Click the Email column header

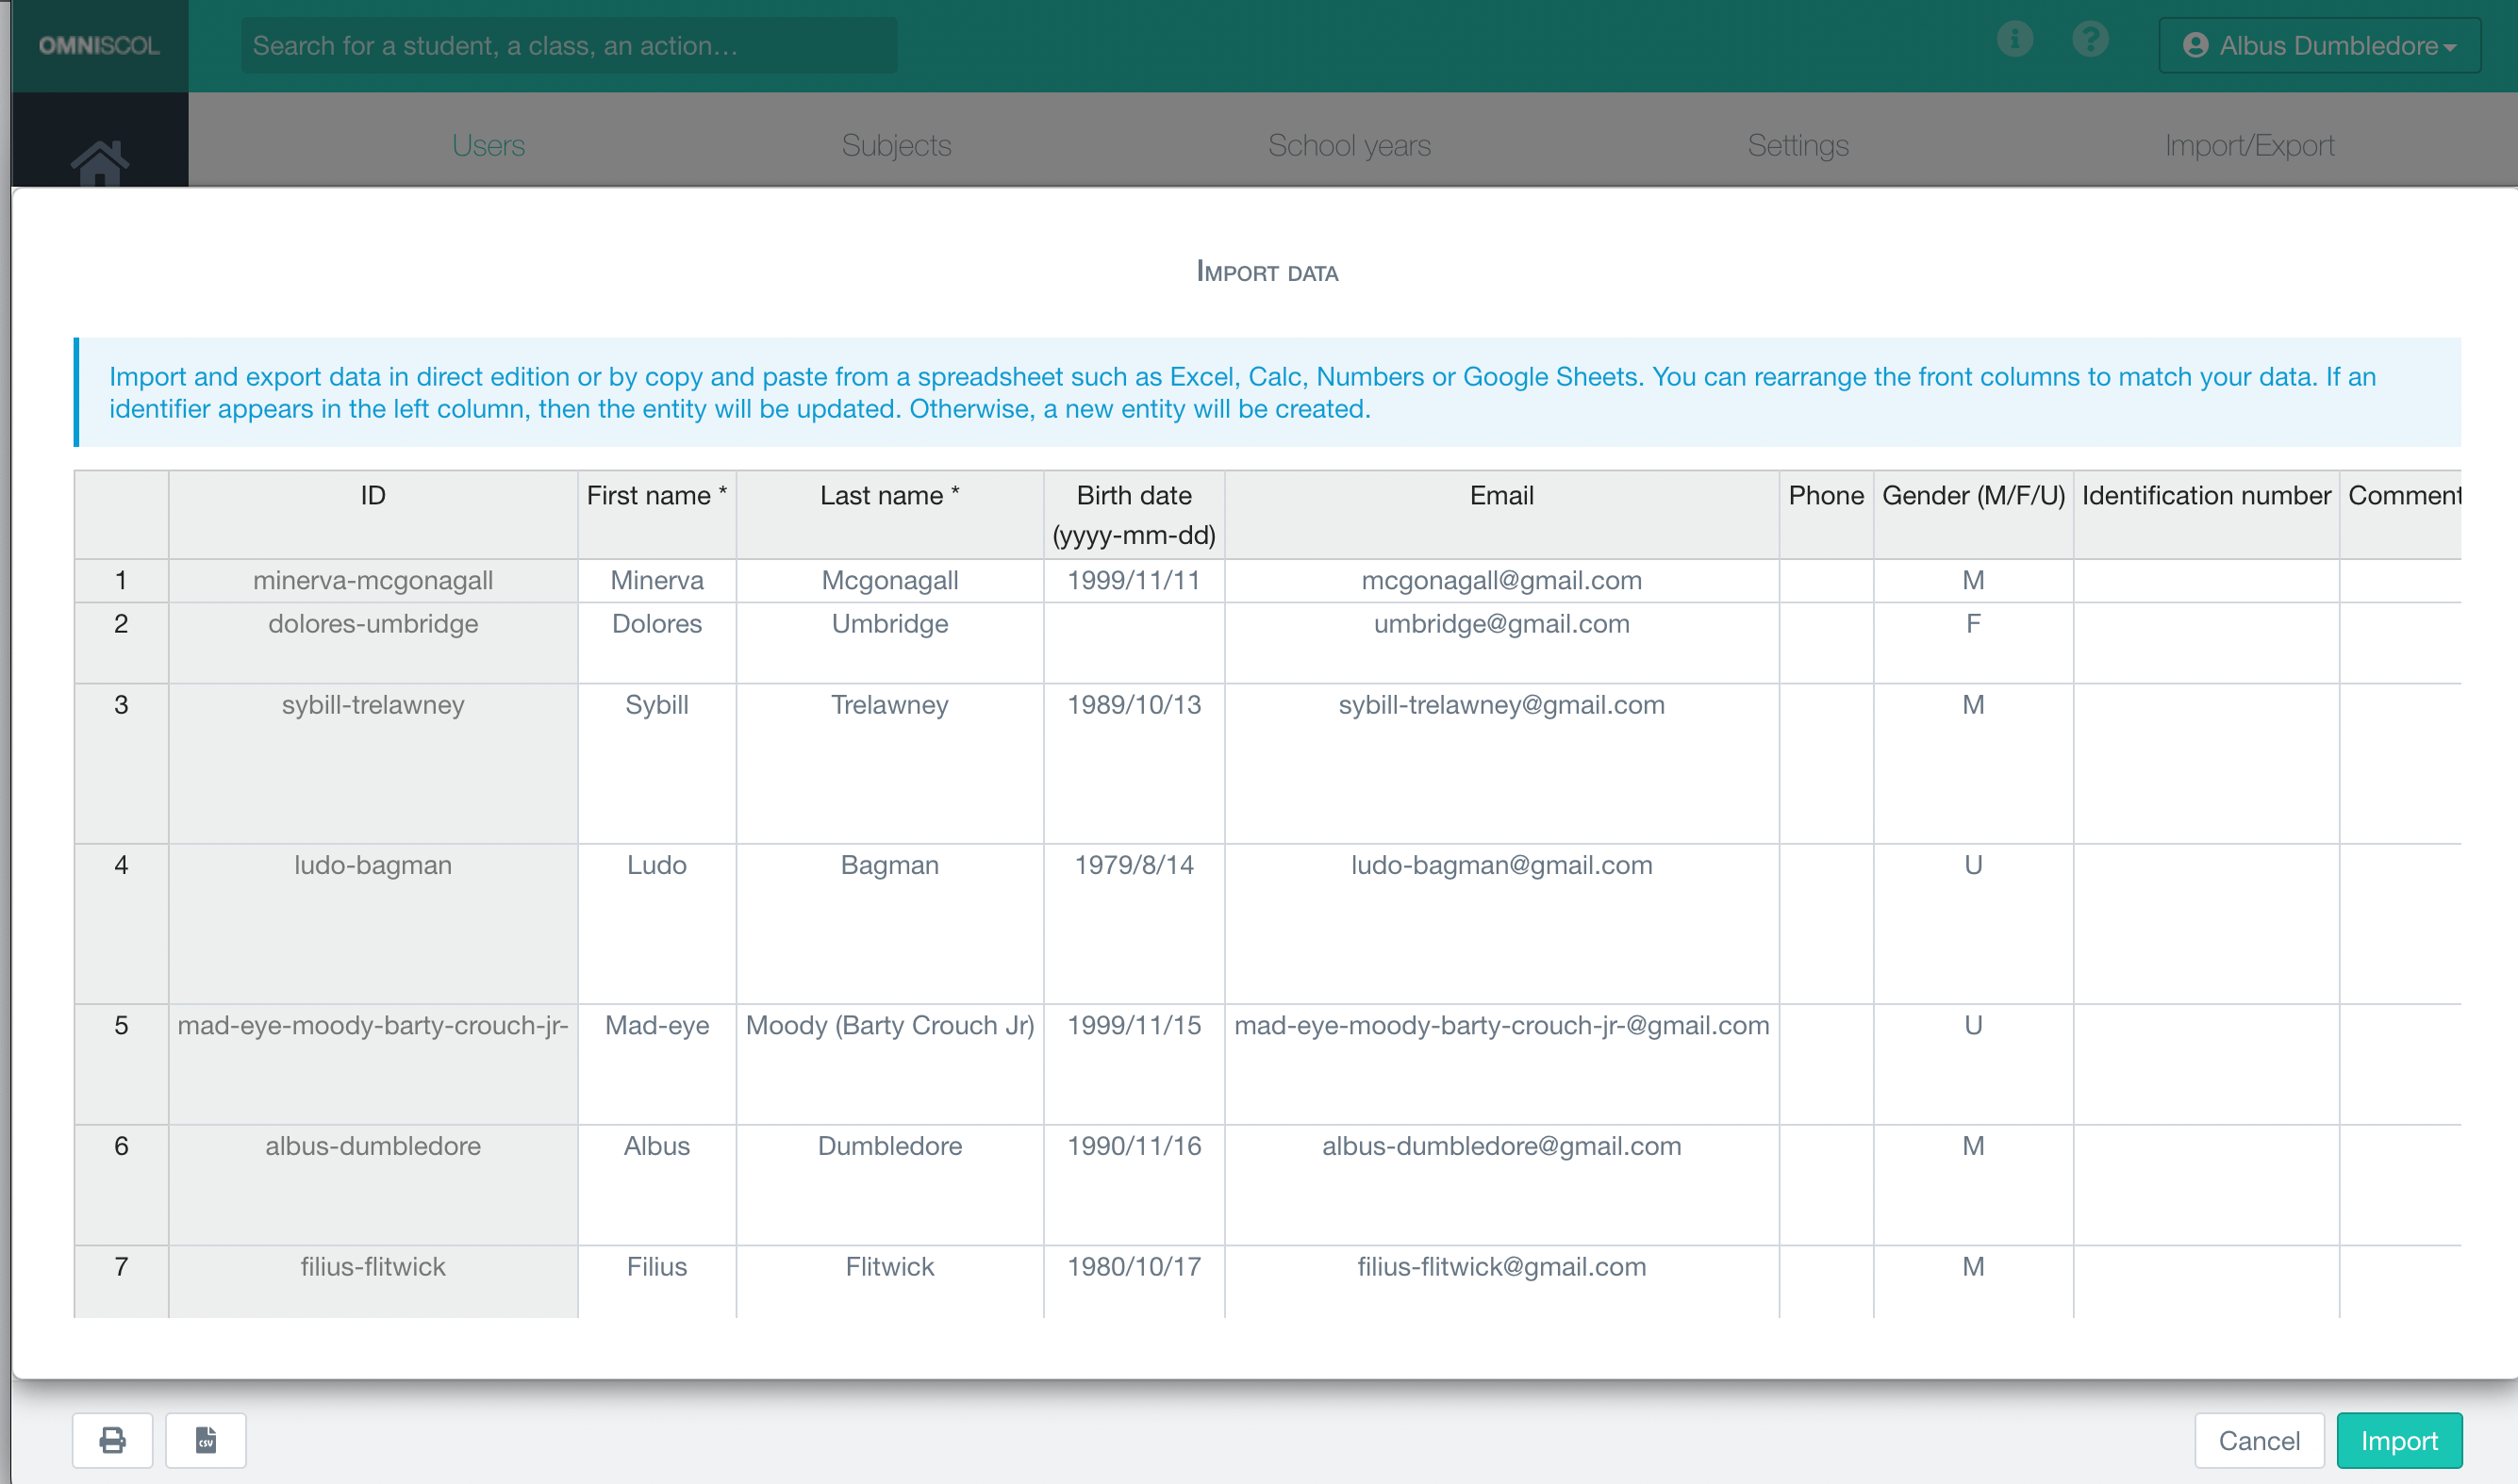pos(1502,495)
